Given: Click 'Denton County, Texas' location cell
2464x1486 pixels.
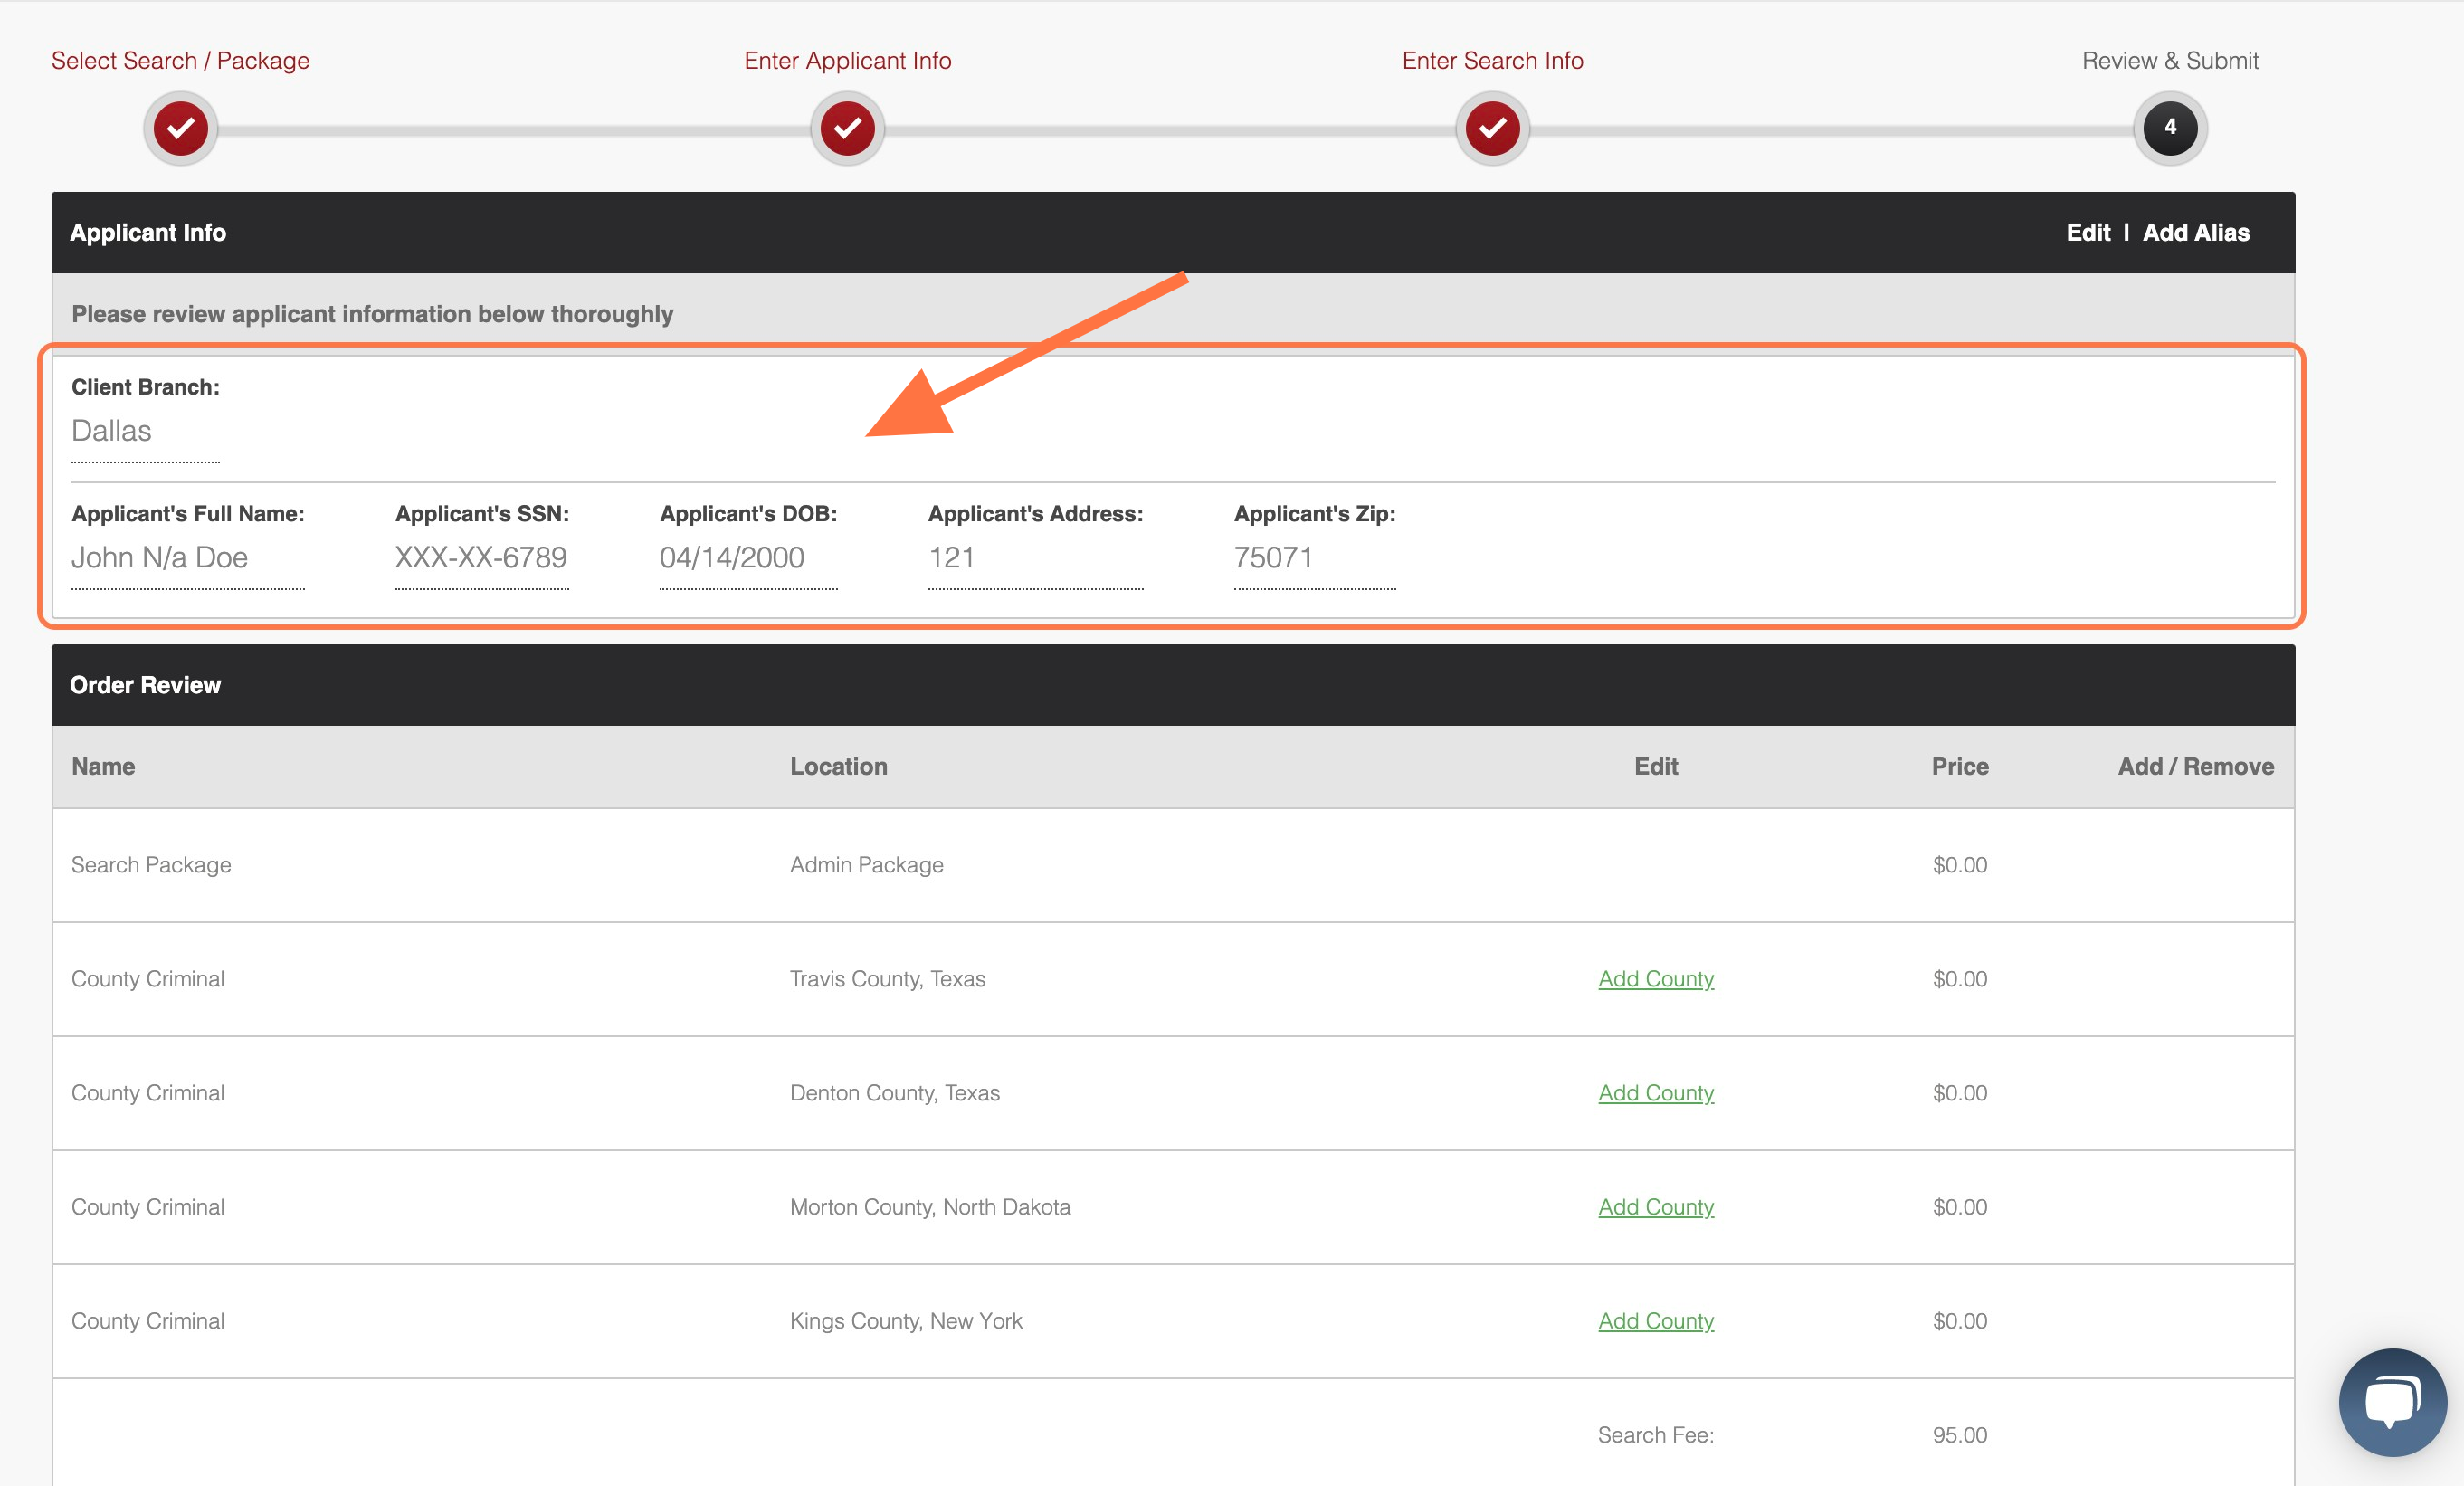Looking at the screenshot, I should point(894,1093).
